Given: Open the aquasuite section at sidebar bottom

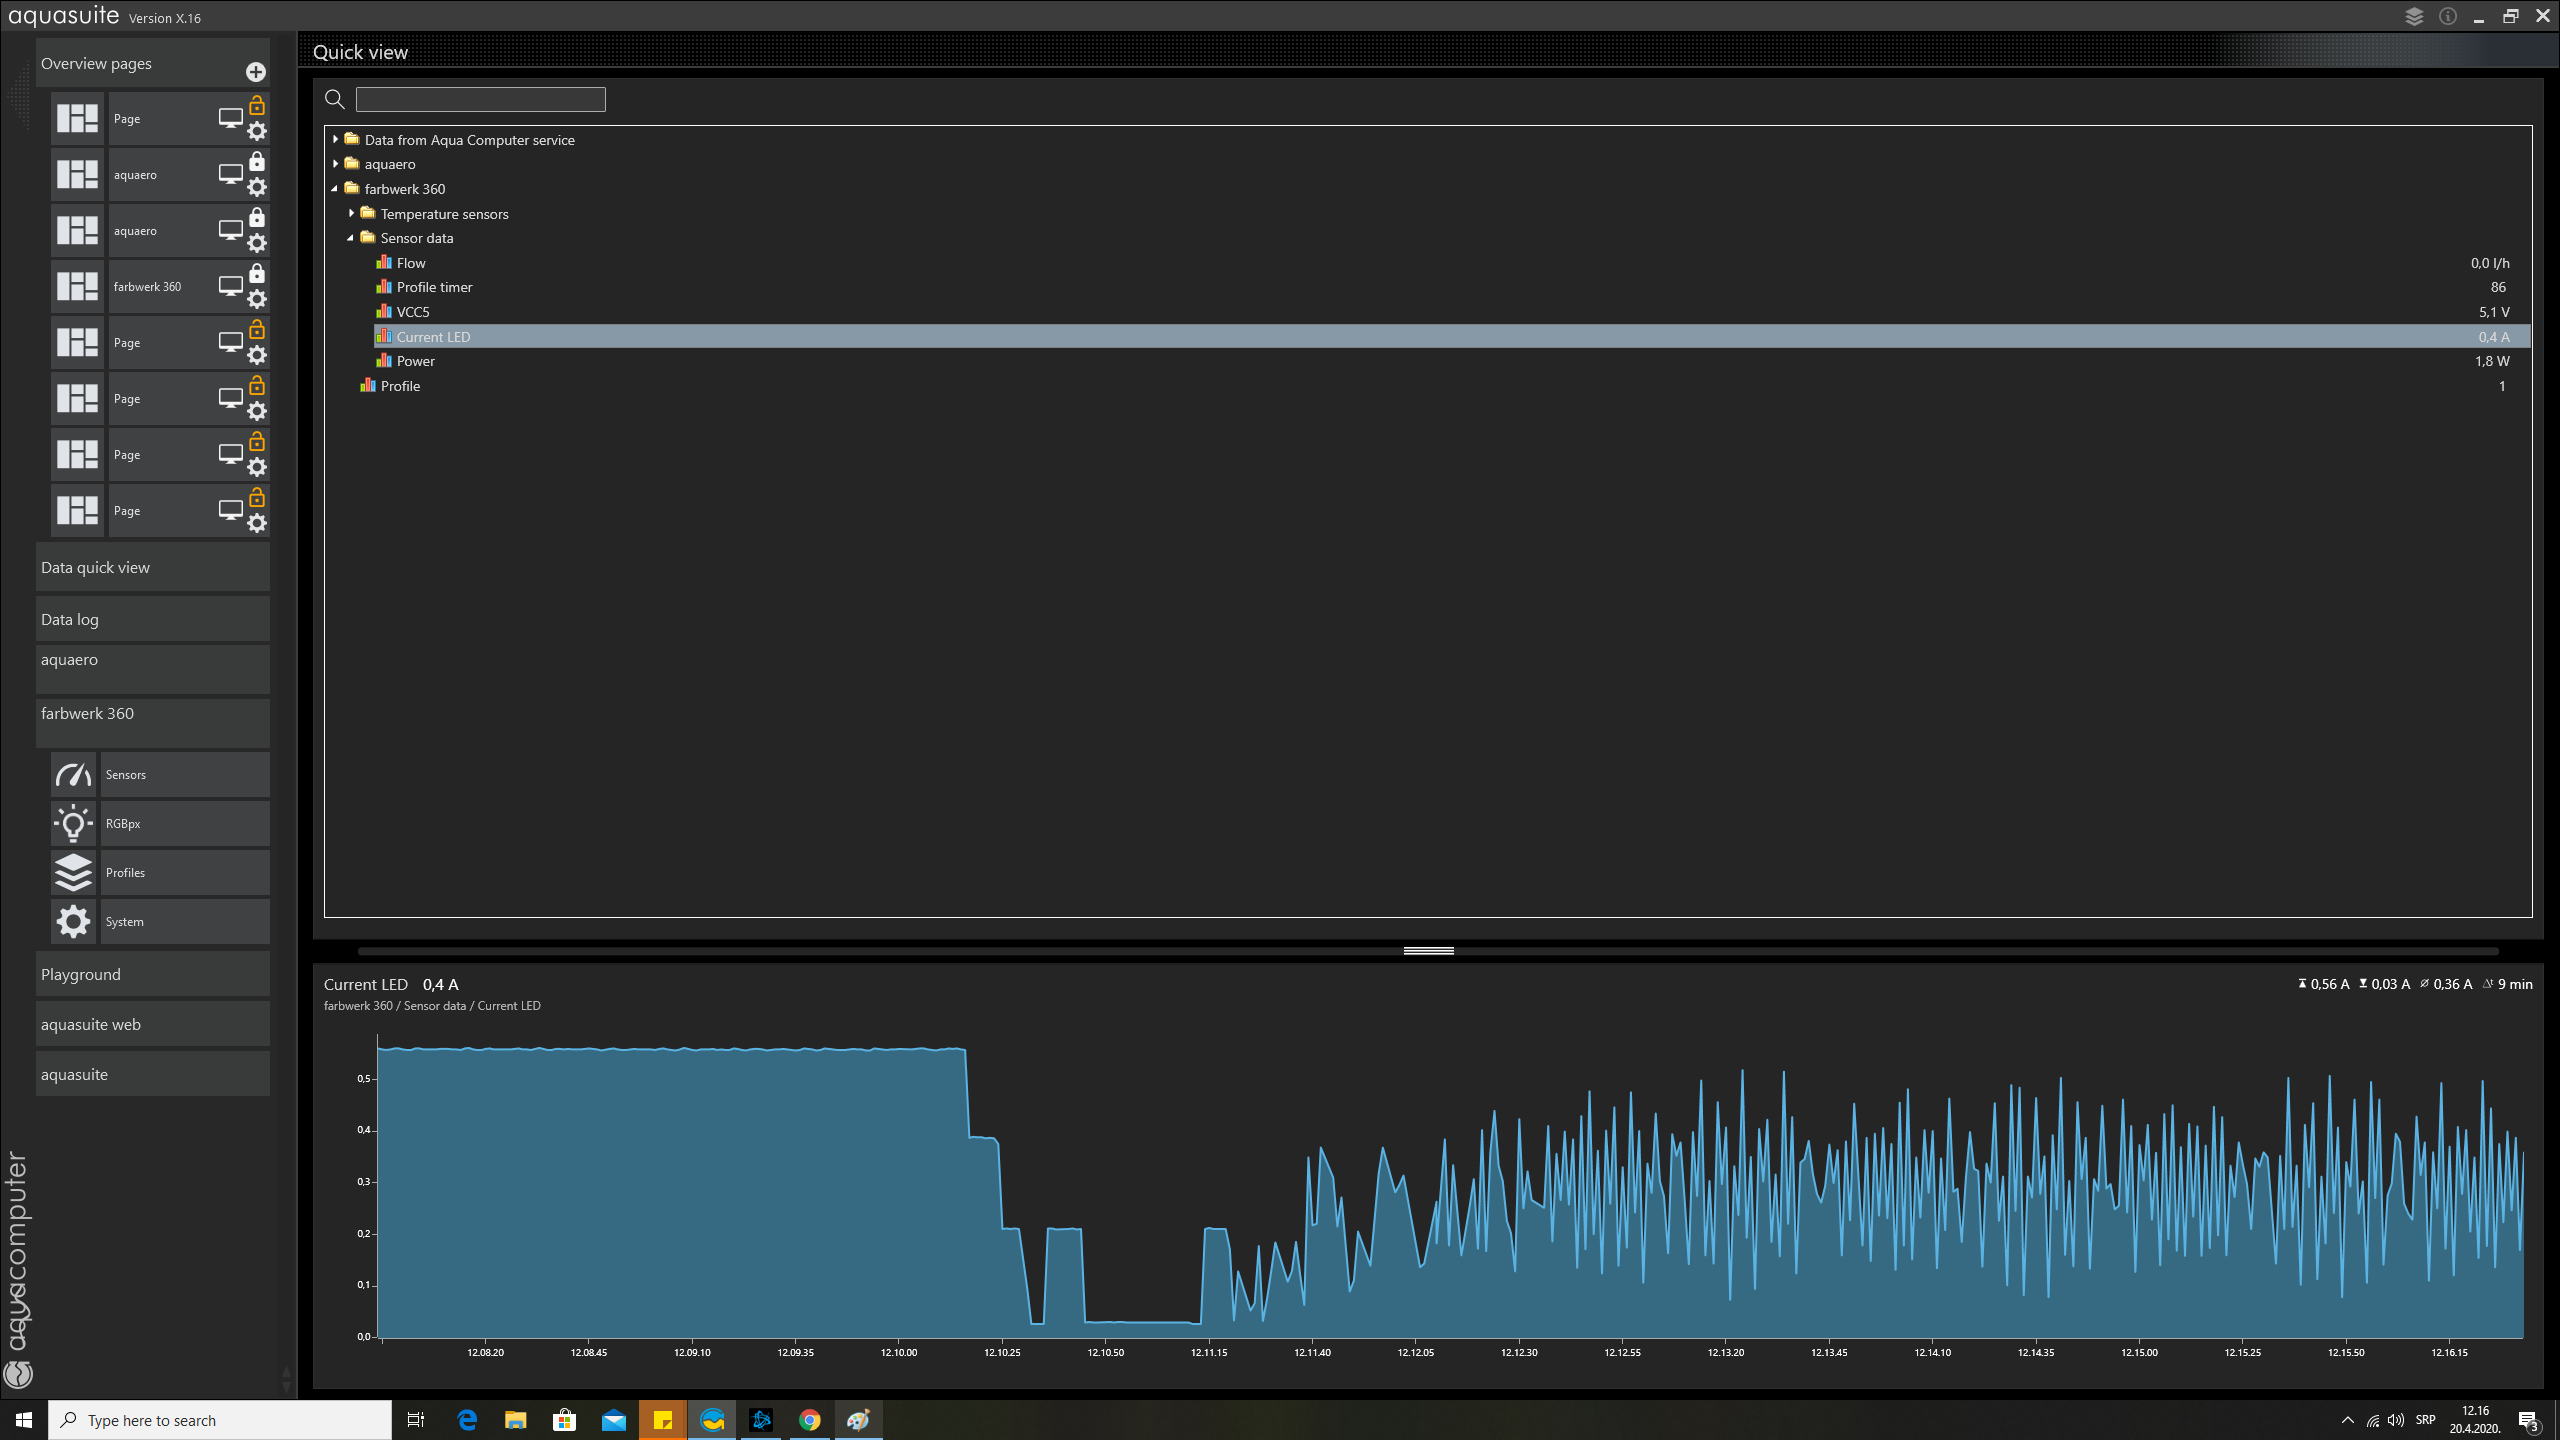Looking at the screenshot, I should [153, 1074].
